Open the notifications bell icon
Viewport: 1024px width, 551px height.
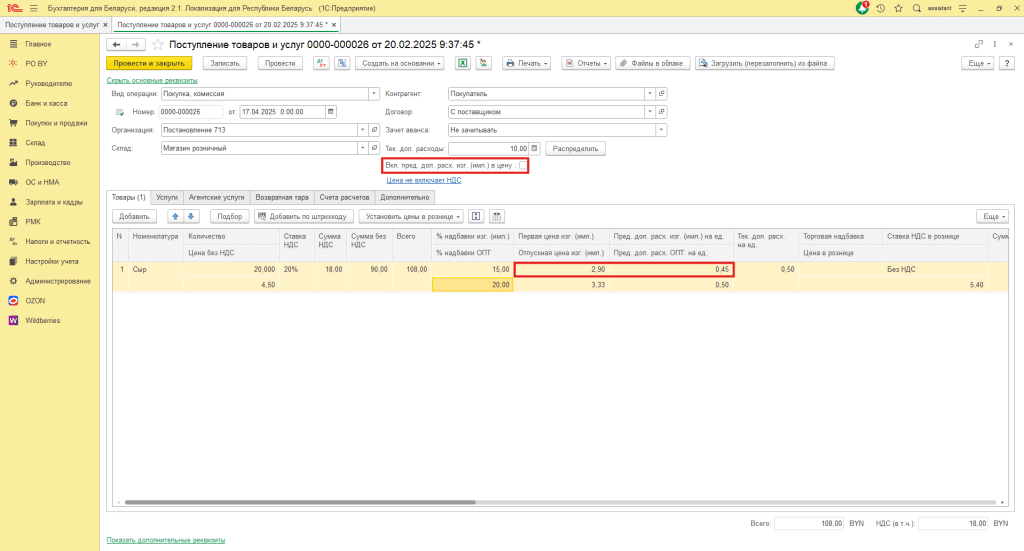(862, 8)
